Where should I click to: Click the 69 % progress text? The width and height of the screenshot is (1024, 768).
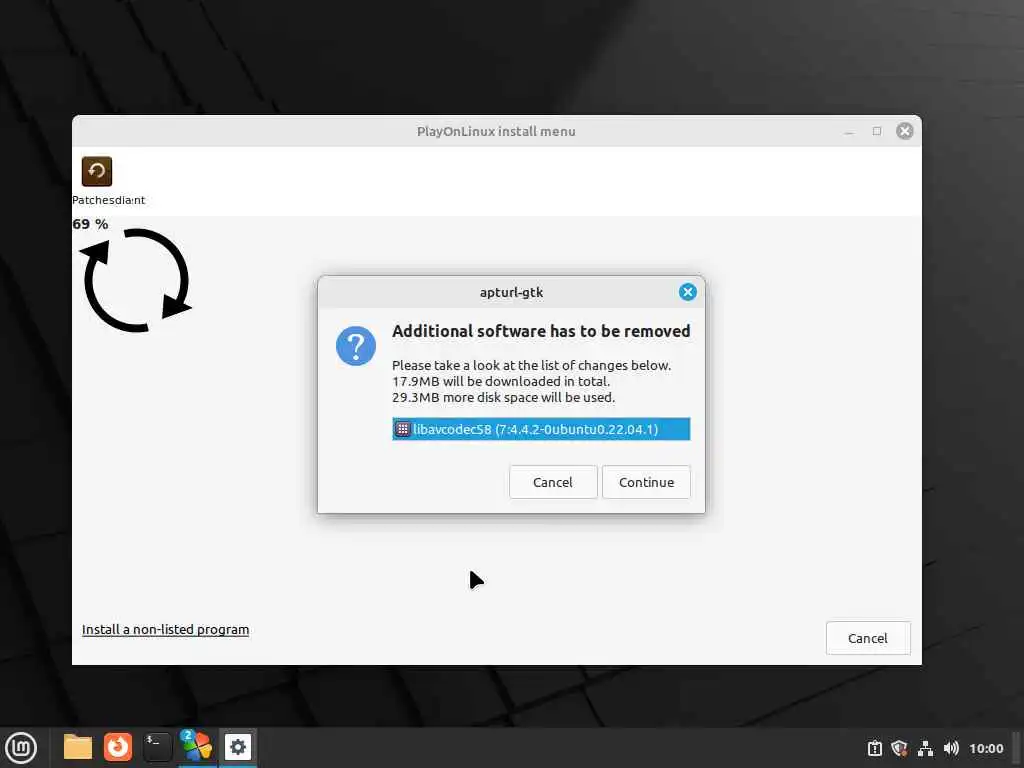(90, 224)
